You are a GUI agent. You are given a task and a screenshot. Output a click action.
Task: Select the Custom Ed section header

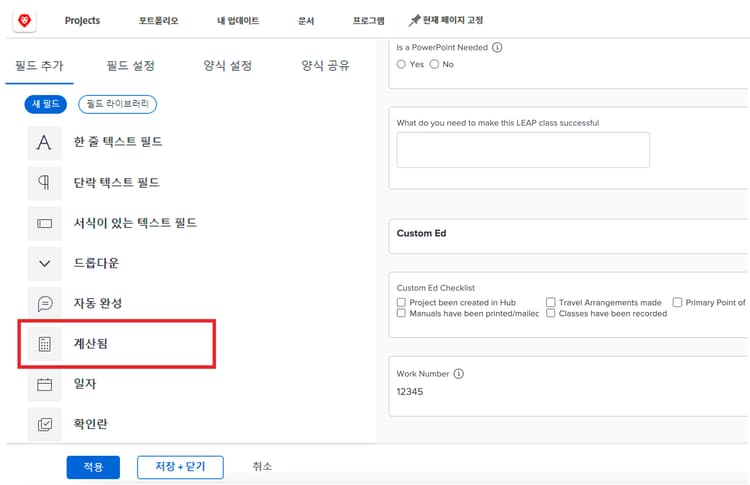pyautogui.click(x=421, y=233)
